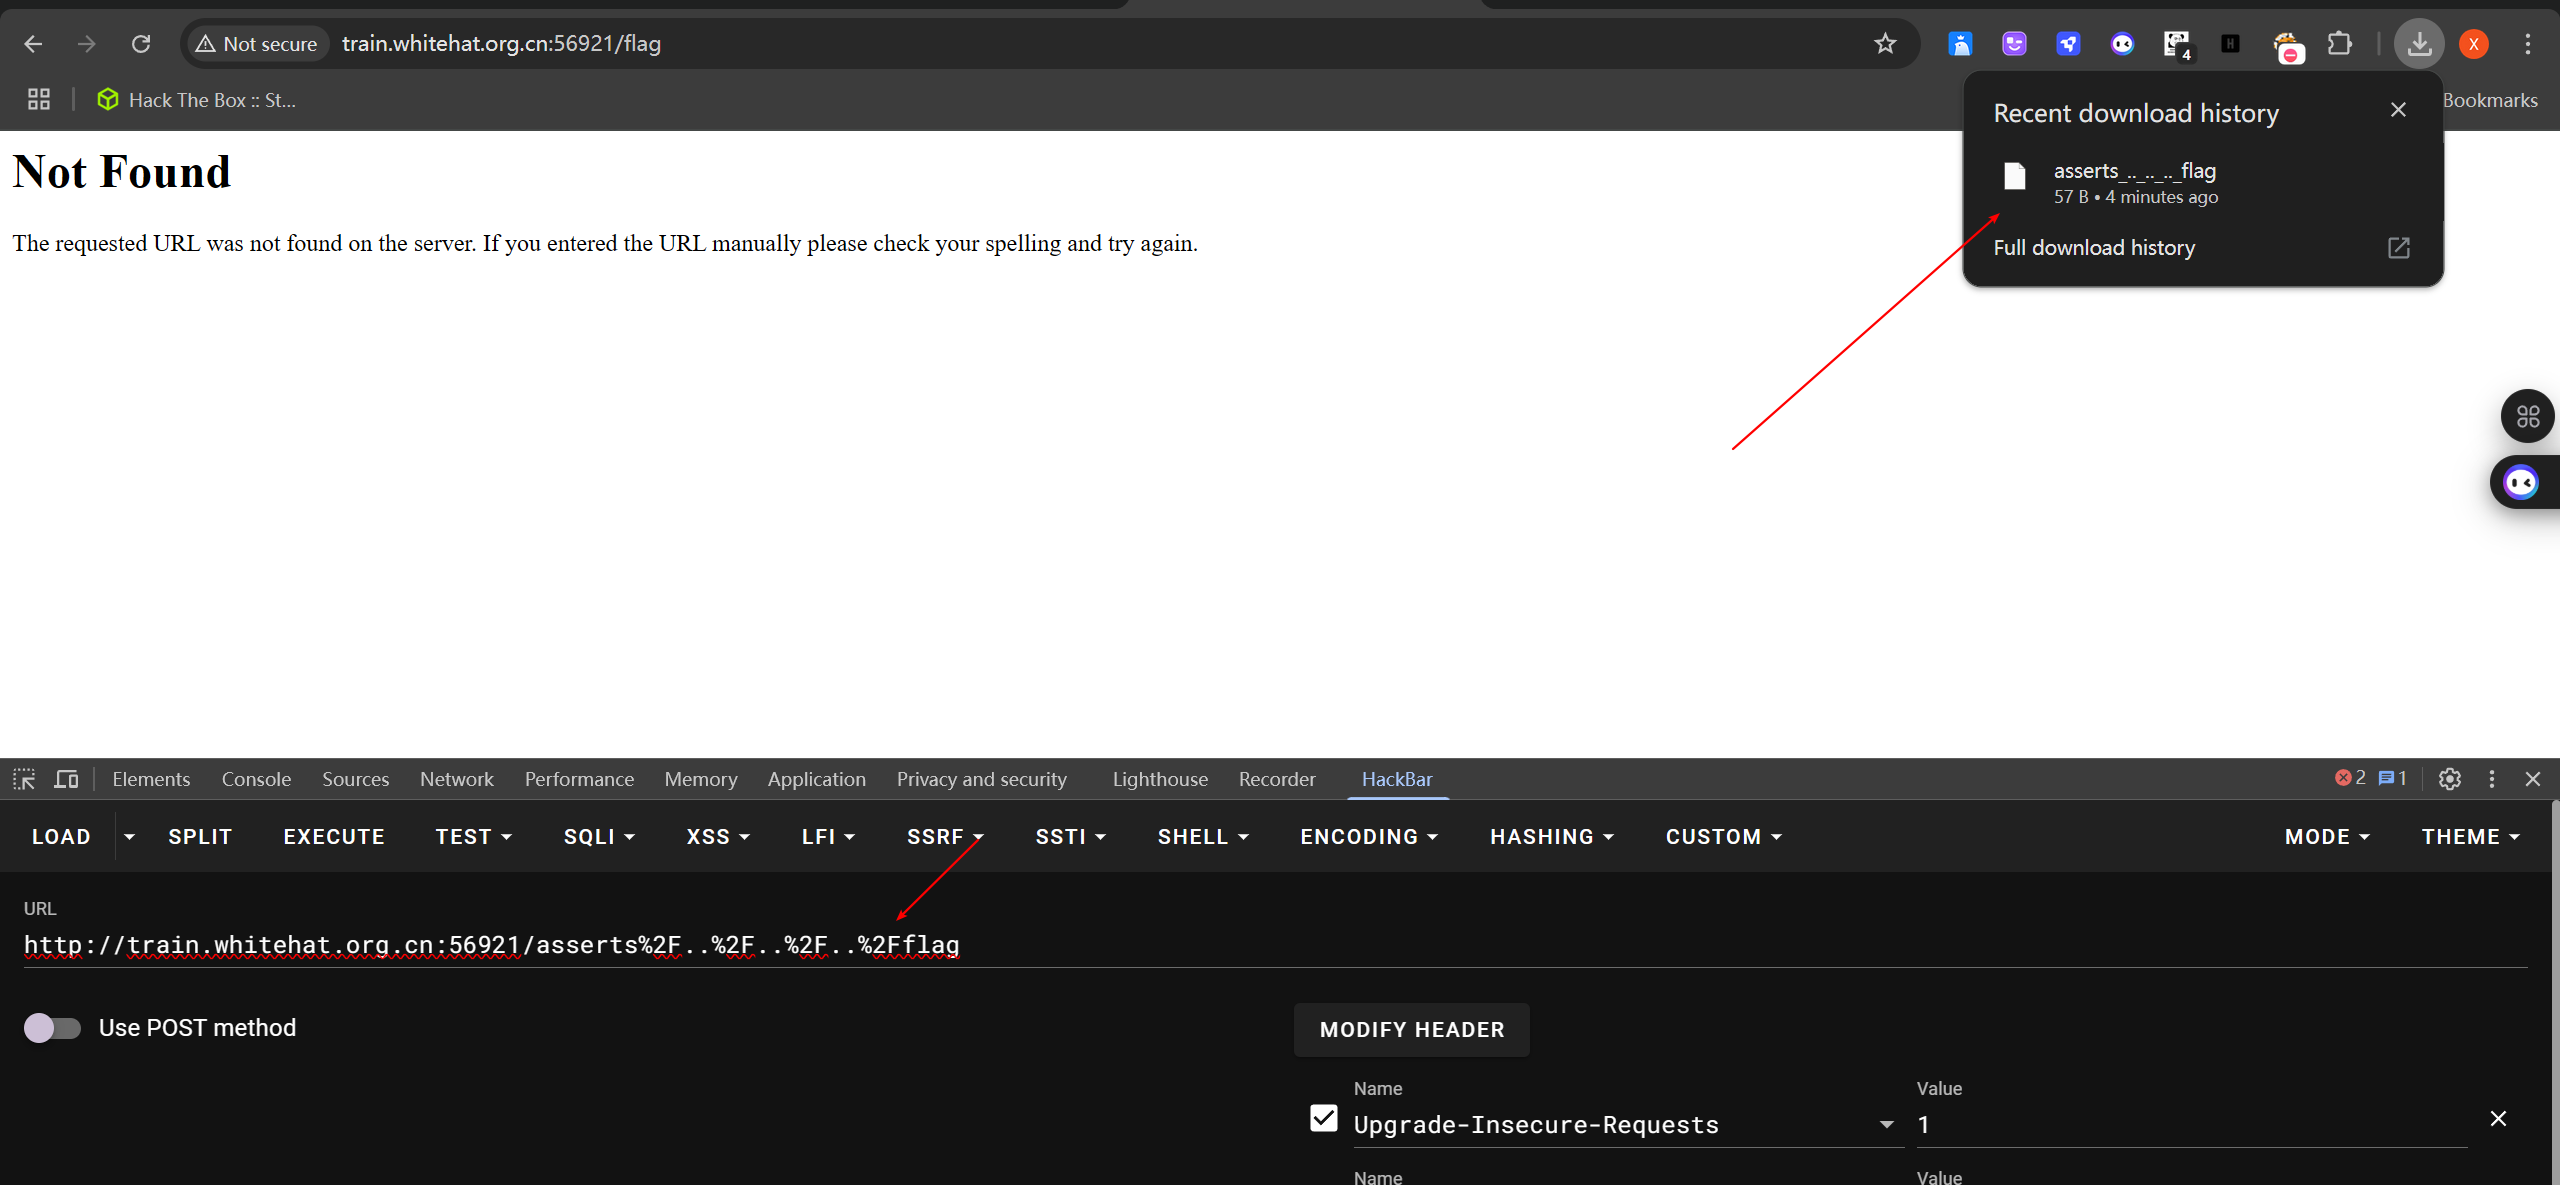Expand the HASHING dropdown
Viewport: 2560px width, 1185px height.
click(x=1552, y=837)
